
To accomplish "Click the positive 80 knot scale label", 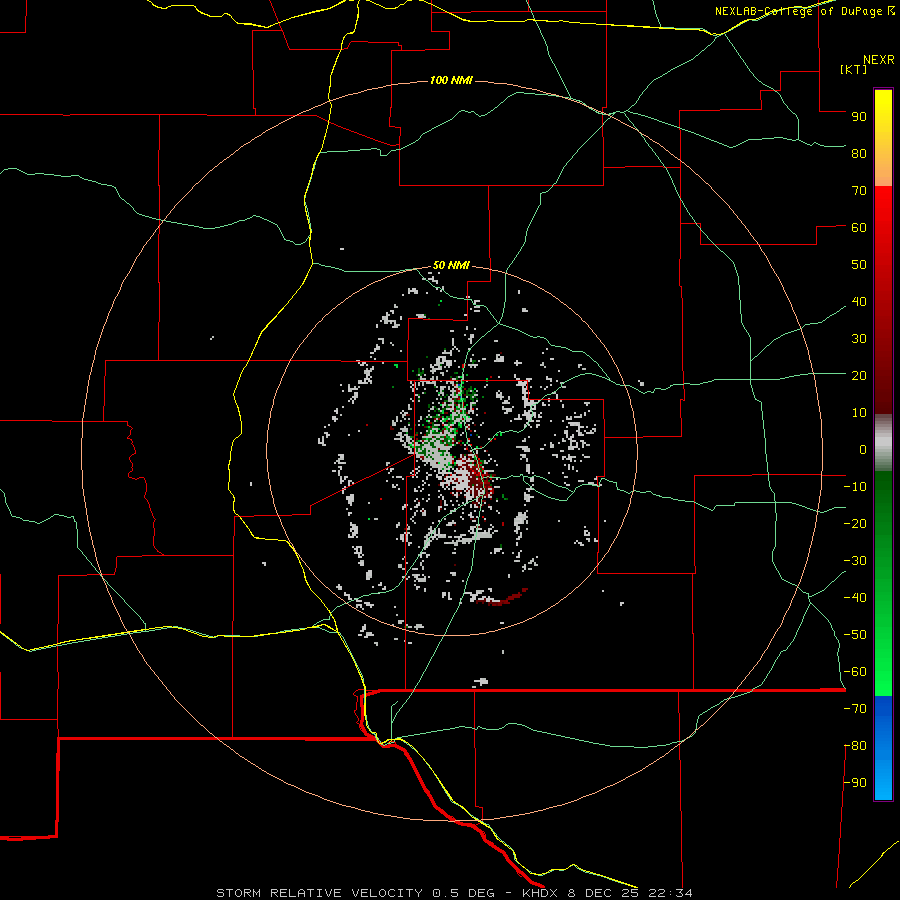I will (859, 153).
